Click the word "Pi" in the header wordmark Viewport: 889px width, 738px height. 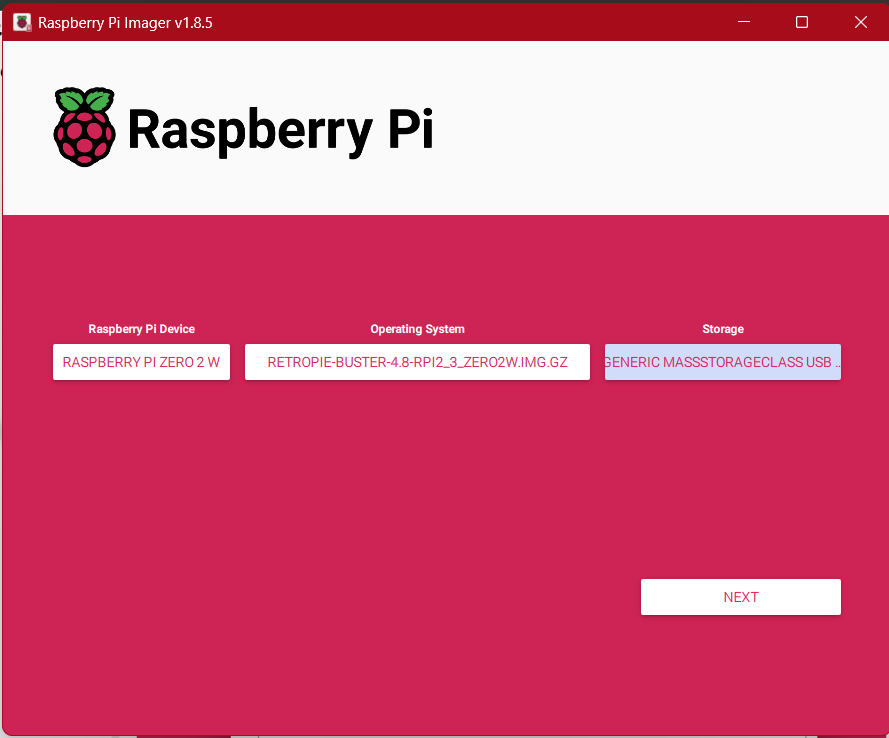point(410,128)
